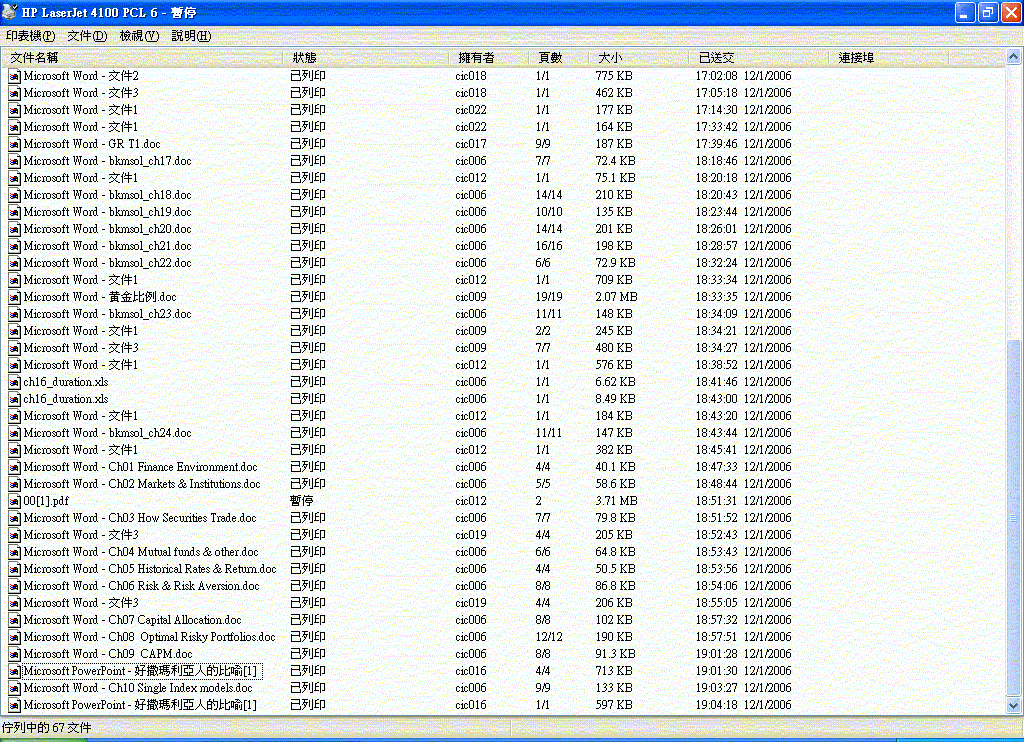This screenshot has height=742, width=1024.
Task: Sort by 頁數 column header
Action: click(558, 58)
